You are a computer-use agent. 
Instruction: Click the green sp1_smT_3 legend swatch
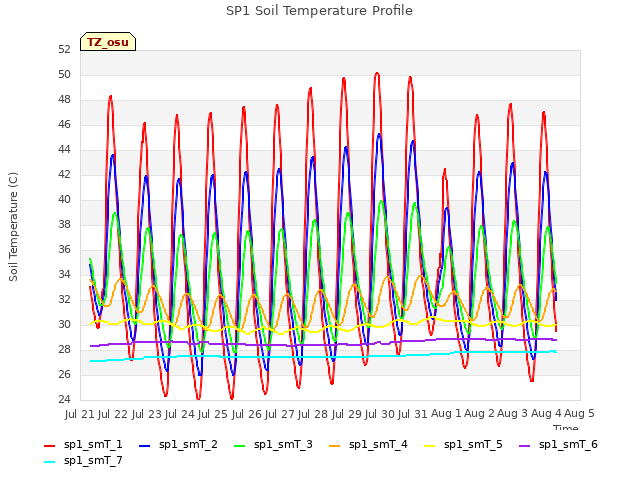point(240,446)
